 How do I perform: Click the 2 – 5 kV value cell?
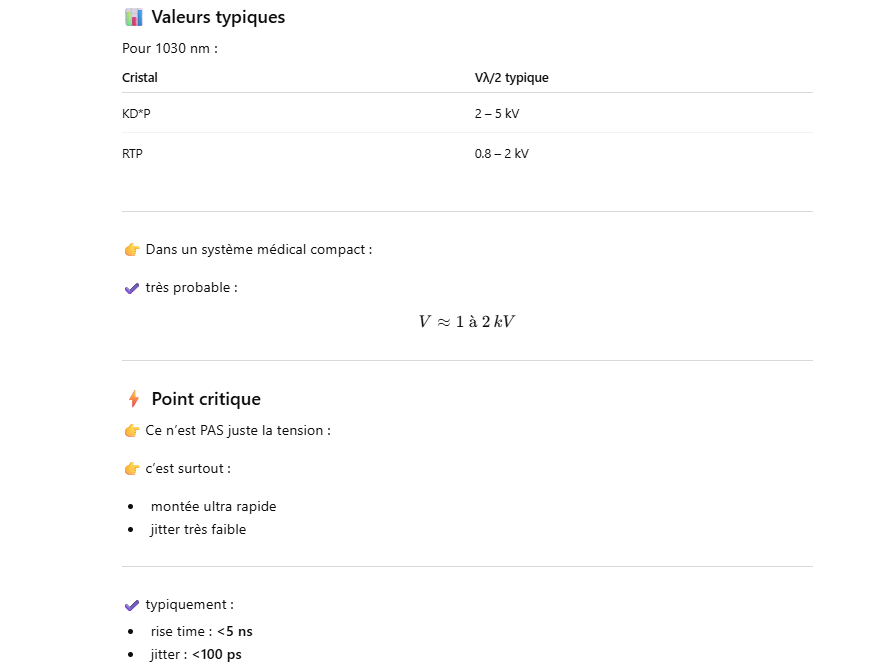[497, 114]
